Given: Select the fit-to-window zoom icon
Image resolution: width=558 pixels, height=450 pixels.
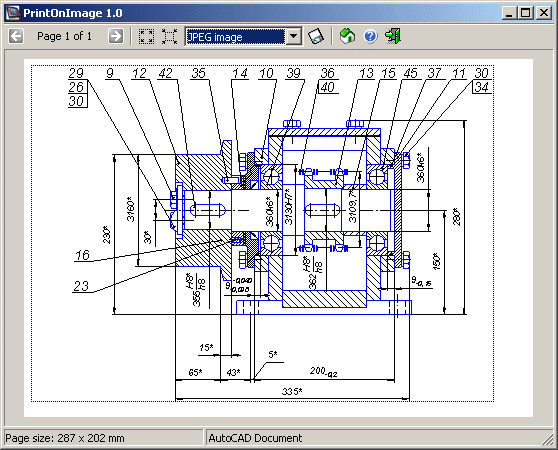Looking at the screenshot, I should pyautogui.click(x=146, y=36).
